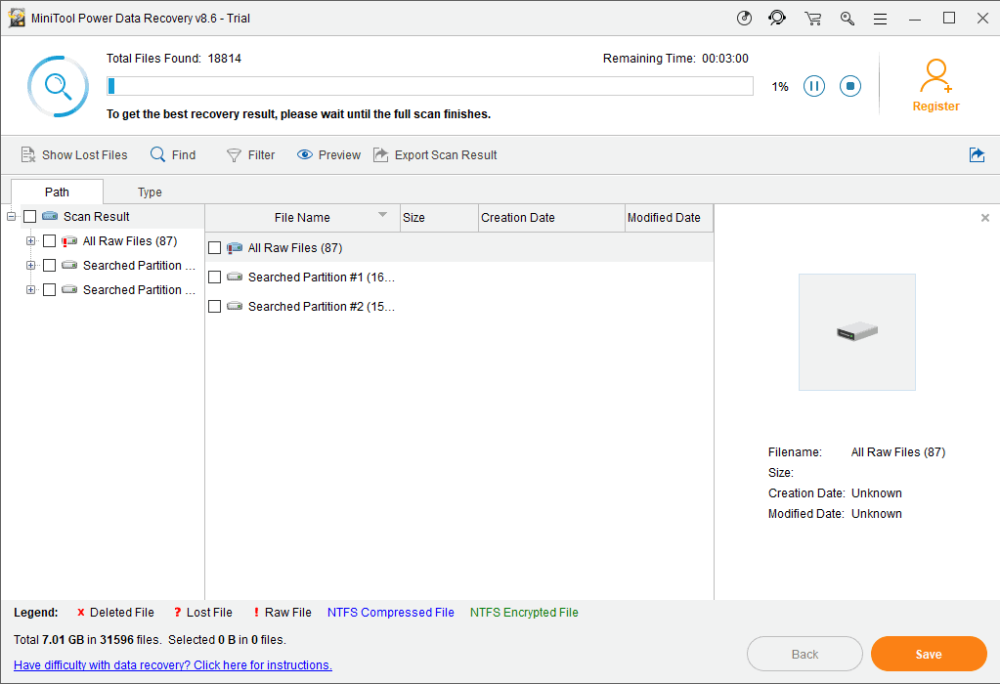Screen dimensions: 1000x684
Task: Click the support headset icon in title bar
Action: [x=777, y=18]
